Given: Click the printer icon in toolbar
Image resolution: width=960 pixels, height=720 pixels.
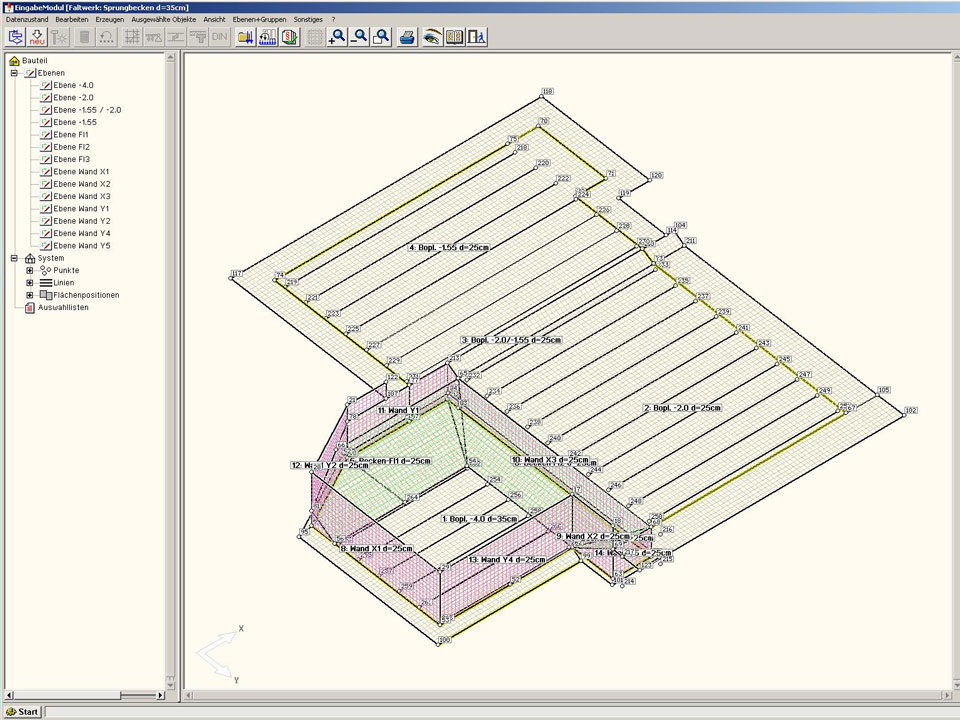Looking at the screenshot, I should [x=407, y=37].
